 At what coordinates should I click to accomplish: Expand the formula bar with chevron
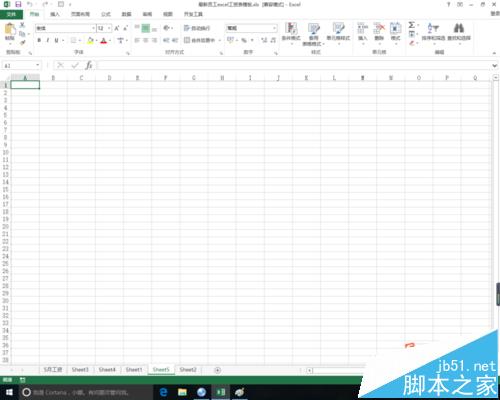click(494, 66)
